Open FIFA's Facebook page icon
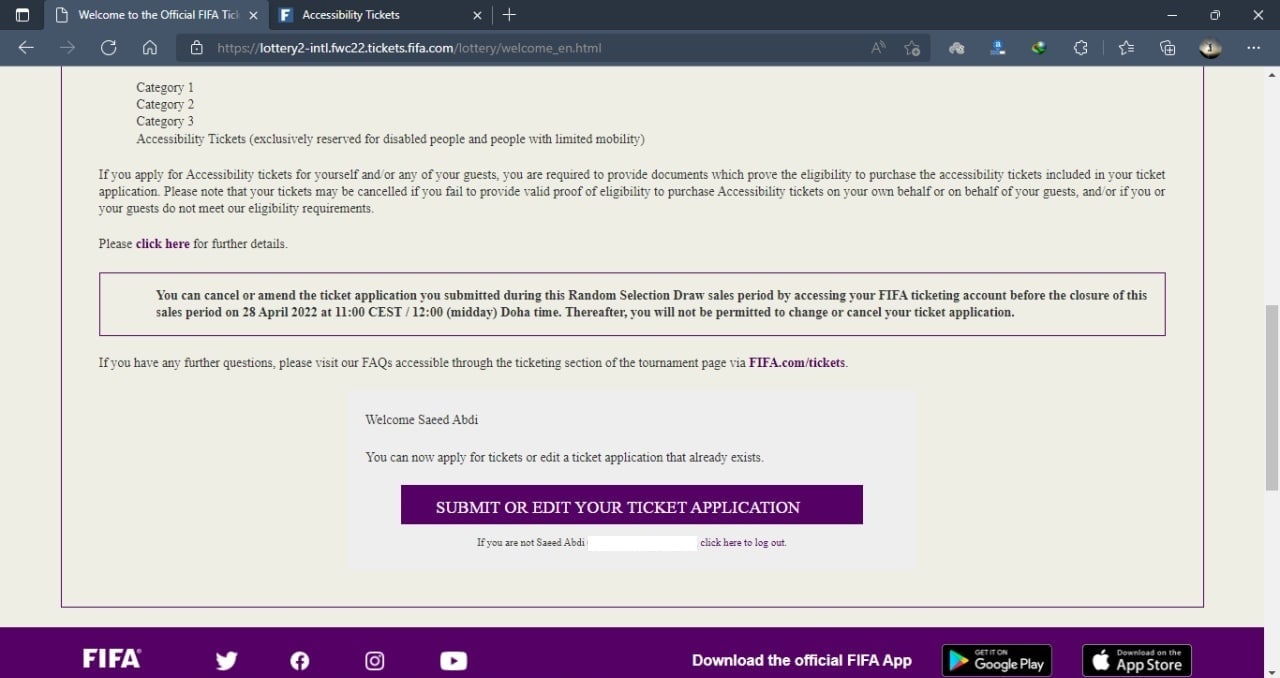Image resolution: width=1280 pixels, height=678 pixels. click(299, 660)
